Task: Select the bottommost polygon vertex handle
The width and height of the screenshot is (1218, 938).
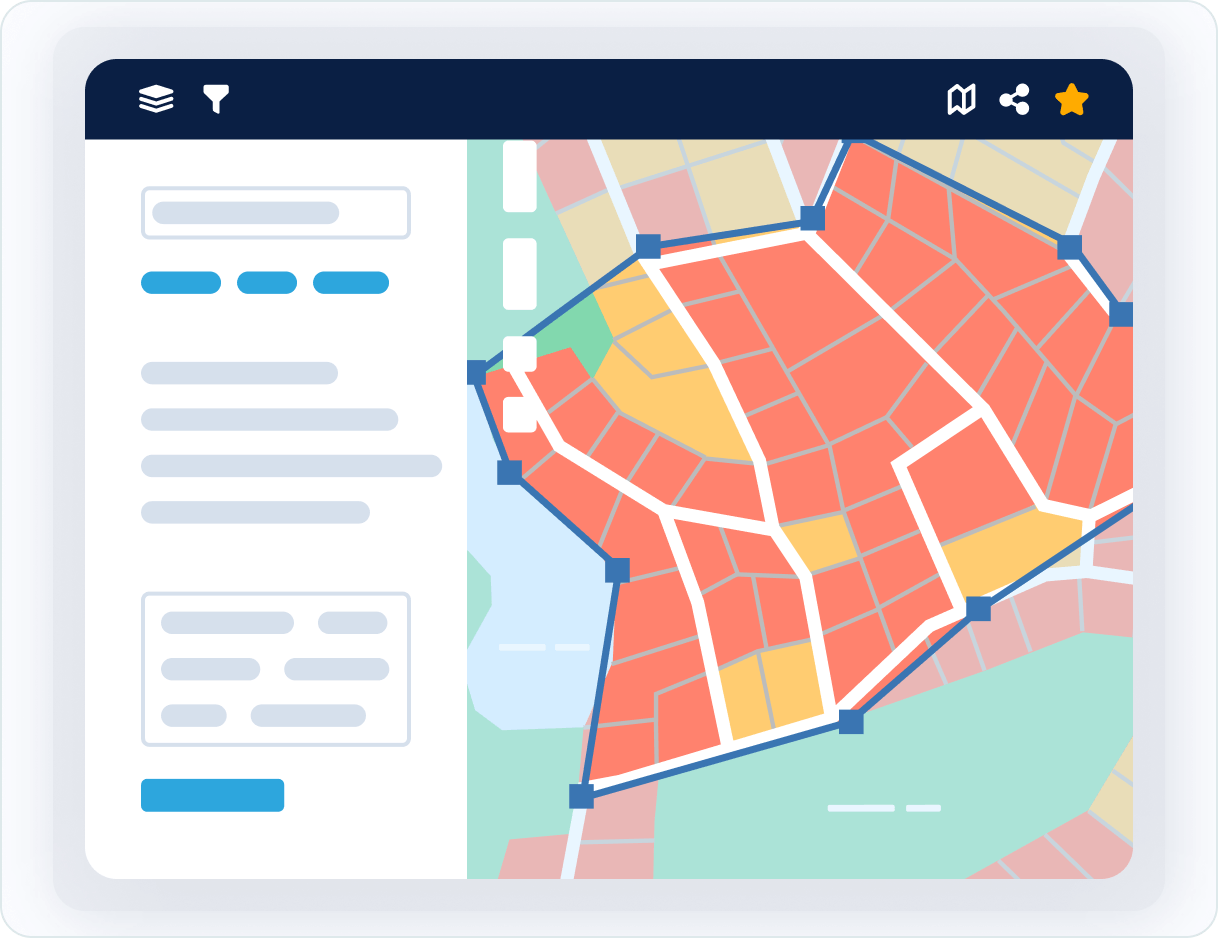Action: (581, 796)
